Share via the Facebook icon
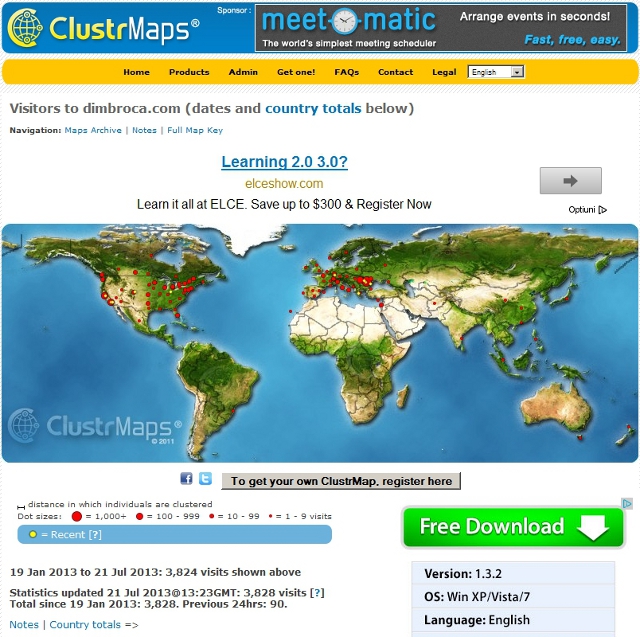 pos(186,478)
